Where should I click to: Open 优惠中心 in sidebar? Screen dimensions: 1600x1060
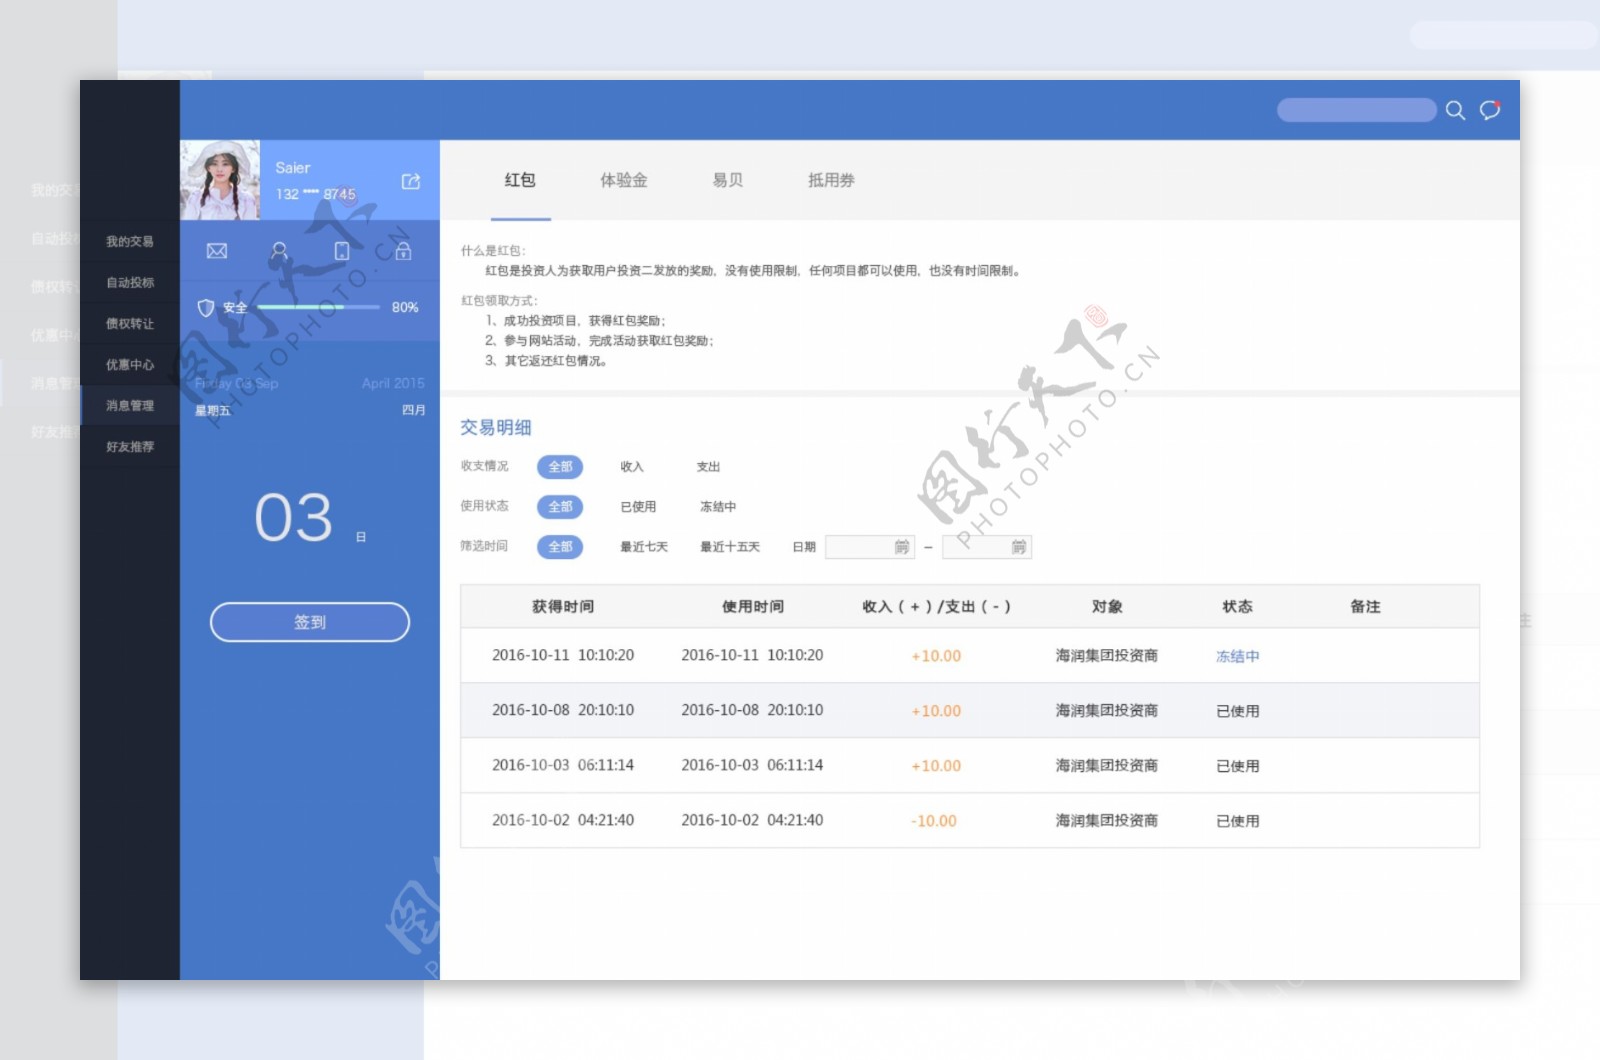[130, 364]
